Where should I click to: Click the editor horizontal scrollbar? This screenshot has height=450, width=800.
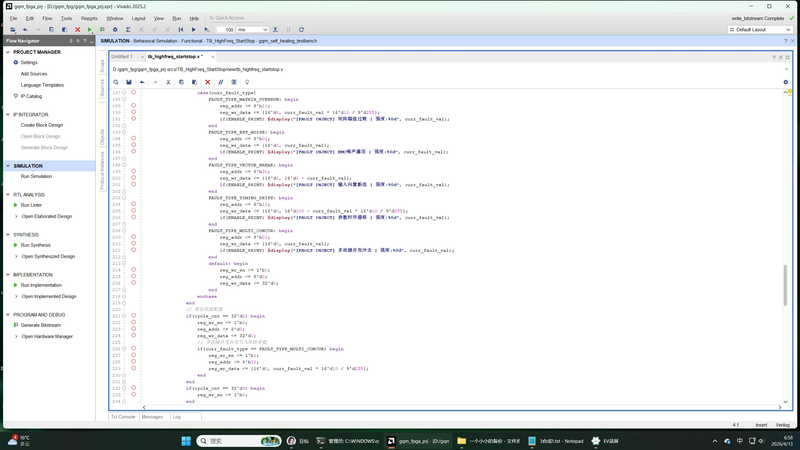click(462, 407)
